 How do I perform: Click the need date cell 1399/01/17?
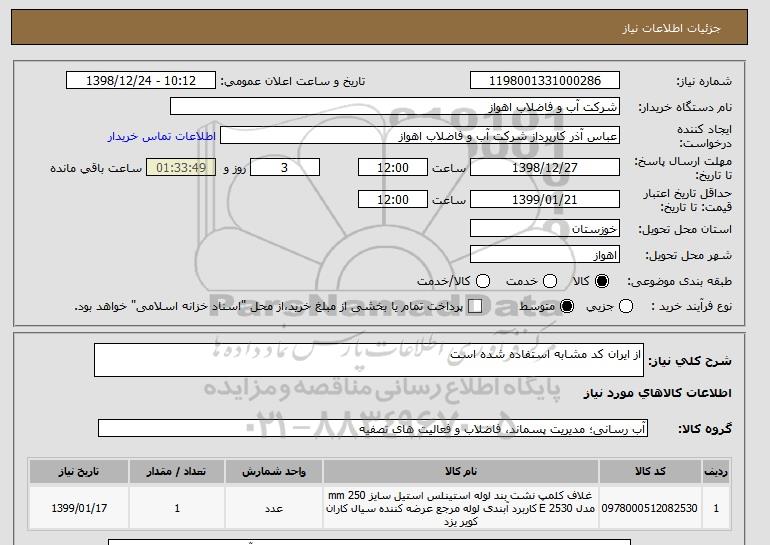click(79, 508)
